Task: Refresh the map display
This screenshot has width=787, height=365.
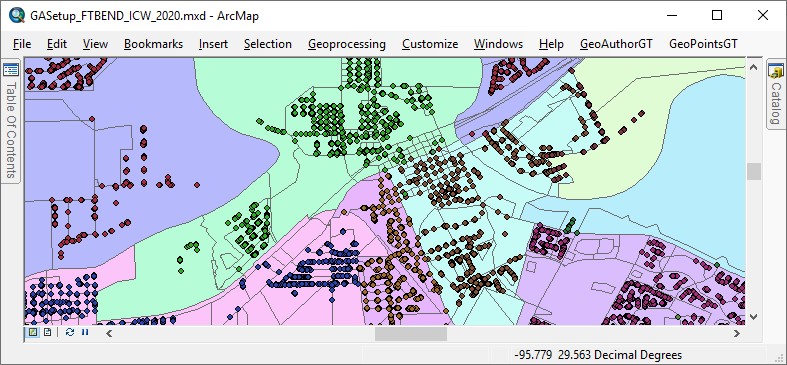Action: [70, 332]
